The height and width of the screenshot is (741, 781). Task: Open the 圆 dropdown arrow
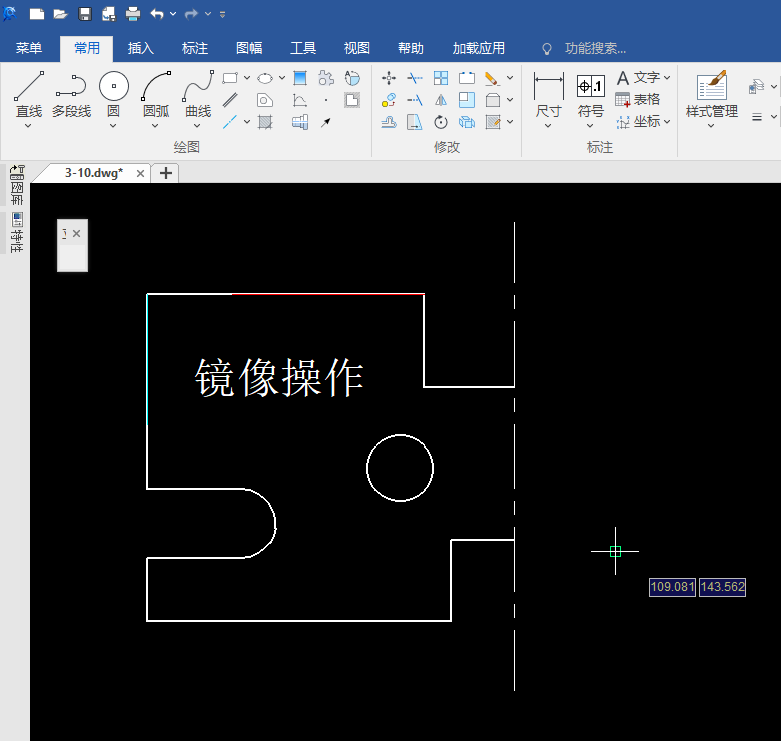113,125
